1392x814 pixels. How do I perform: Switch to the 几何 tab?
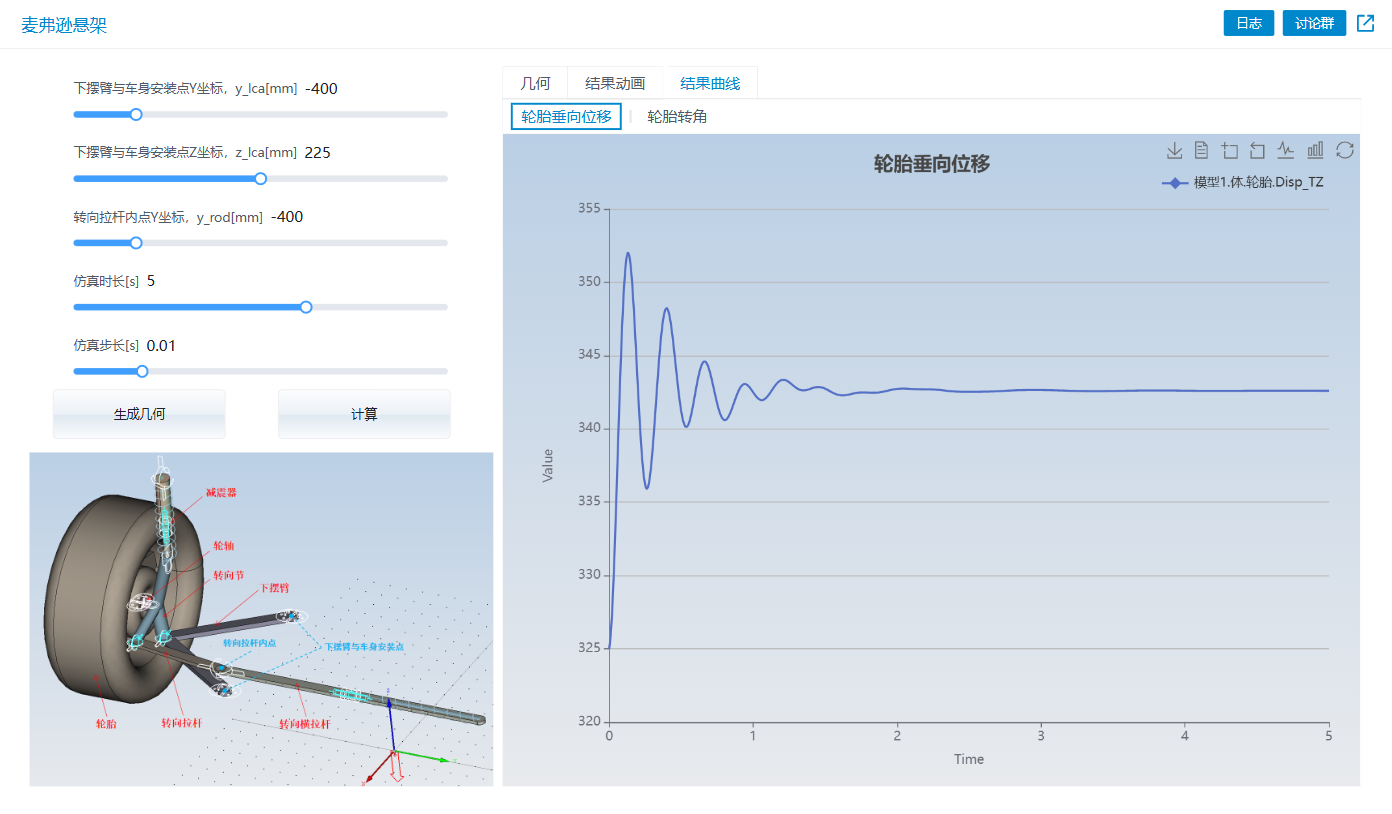tap(535, 83)
